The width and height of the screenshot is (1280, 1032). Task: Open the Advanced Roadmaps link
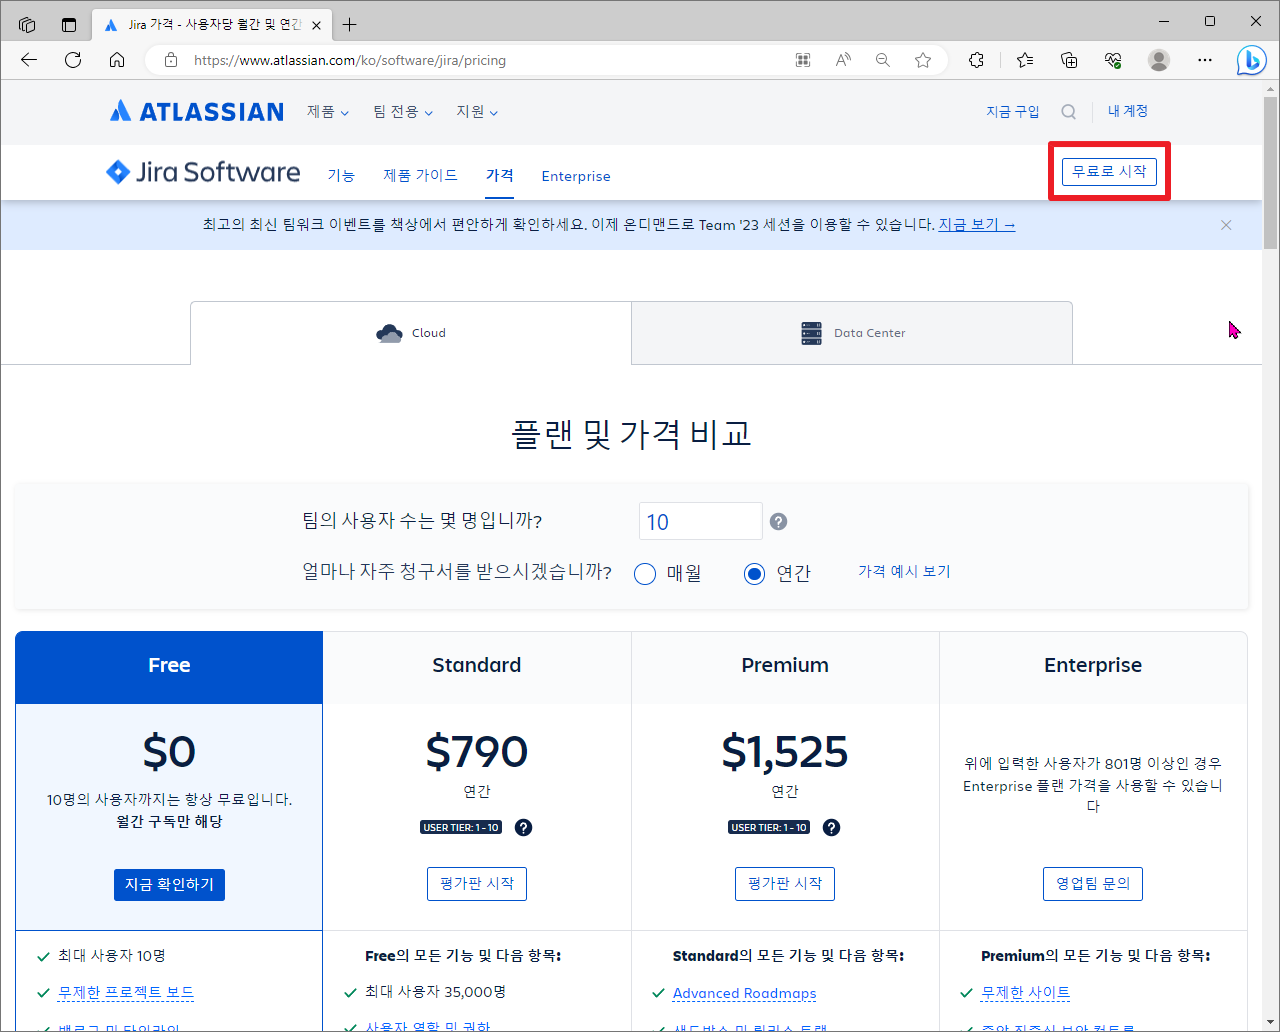pos(745,993)
